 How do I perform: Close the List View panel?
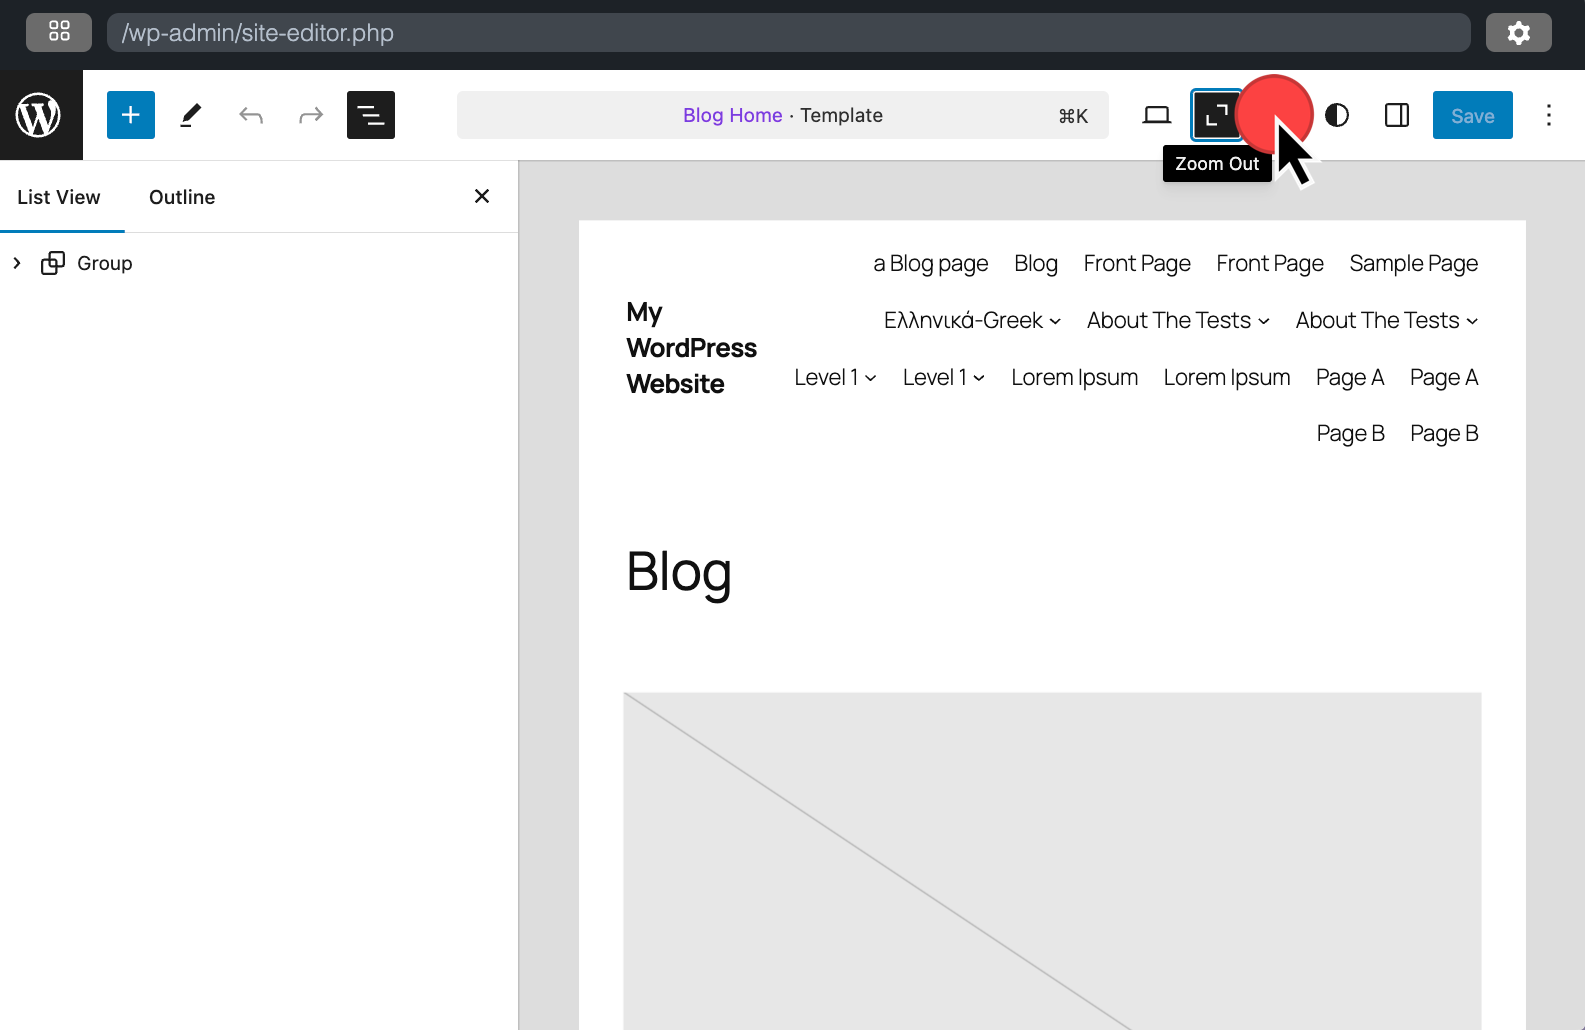[482, 196]
